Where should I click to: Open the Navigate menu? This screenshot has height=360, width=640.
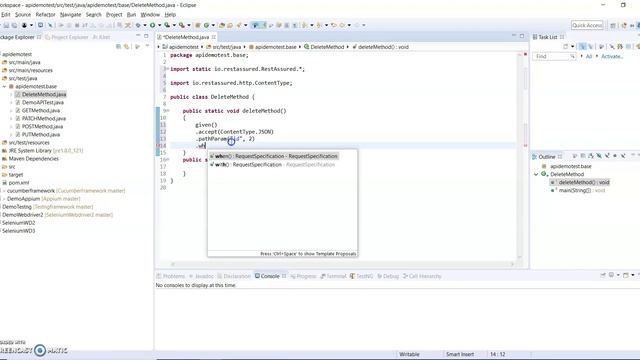[x=70, y=15]
